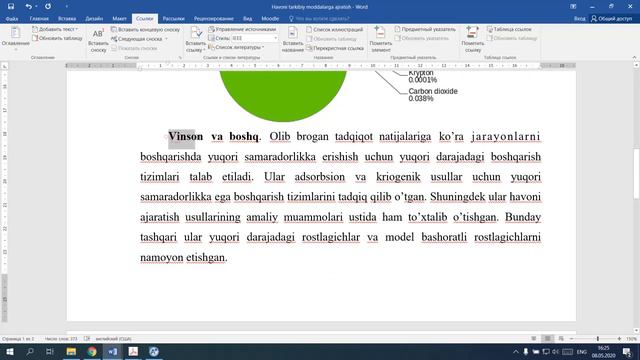Save the document with the floppy icon

tap(11, 7)
